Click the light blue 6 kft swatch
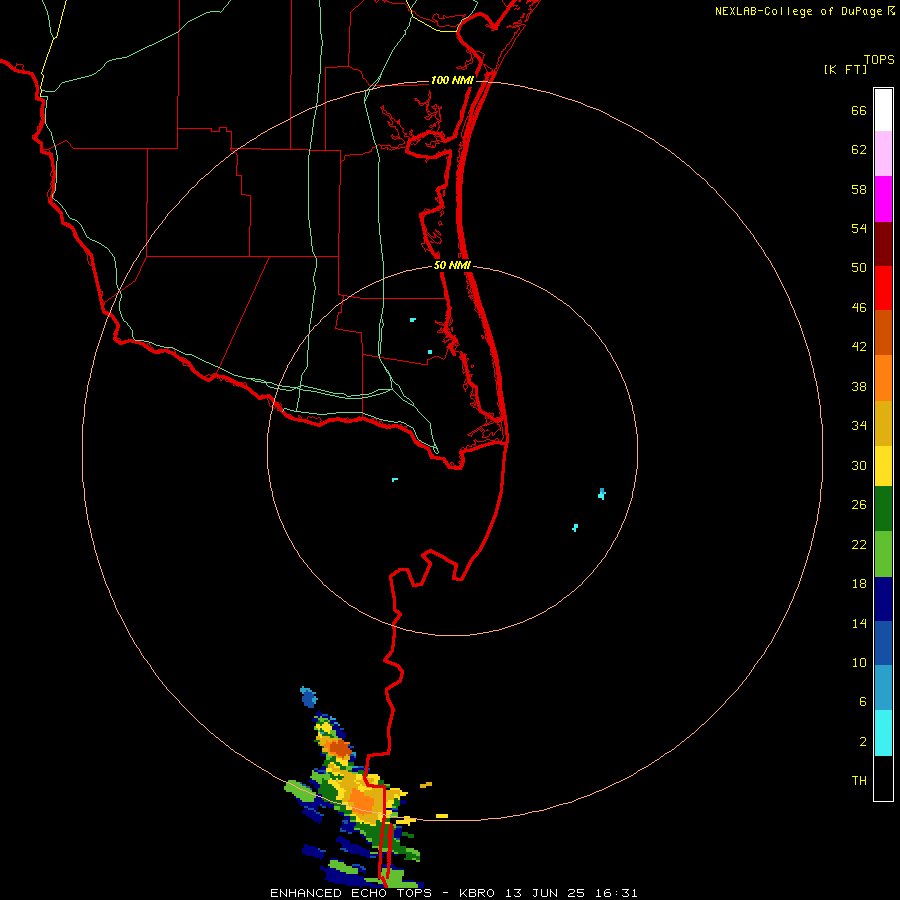The image size is (900, 900). pos(883,687)
